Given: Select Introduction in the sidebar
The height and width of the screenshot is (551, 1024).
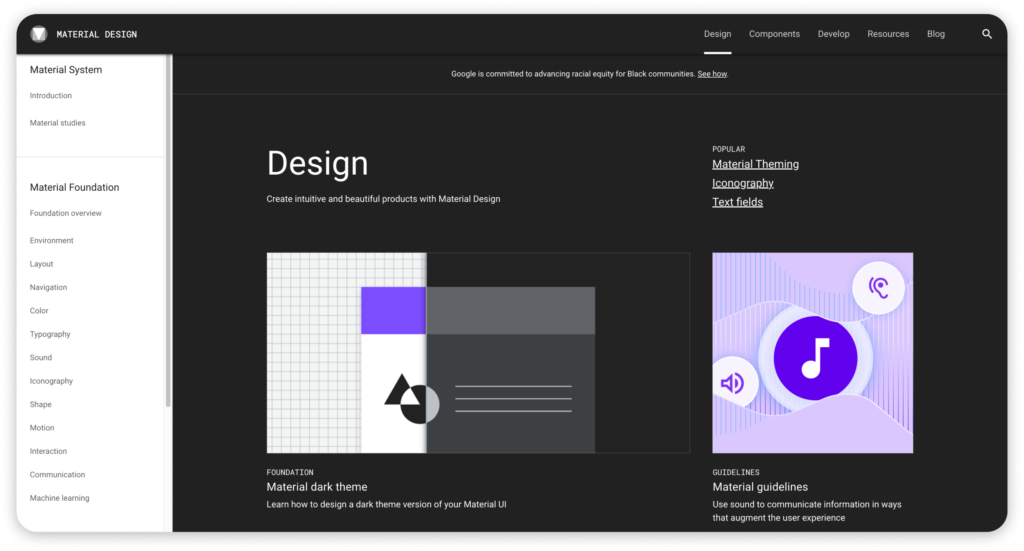Looking at the screenshot, I should point(50,95).
